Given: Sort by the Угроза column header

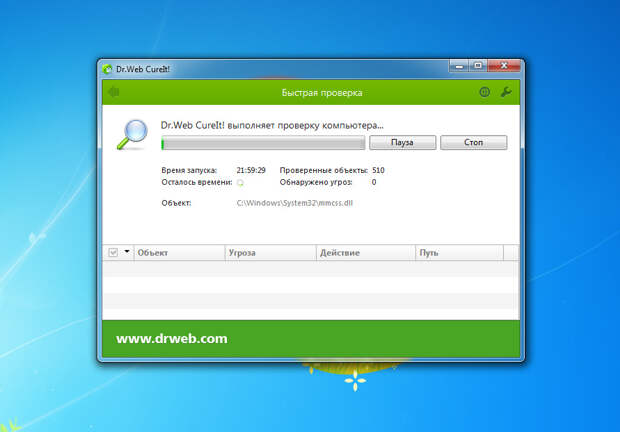Looking at the screenshot, I should (270, 253).
